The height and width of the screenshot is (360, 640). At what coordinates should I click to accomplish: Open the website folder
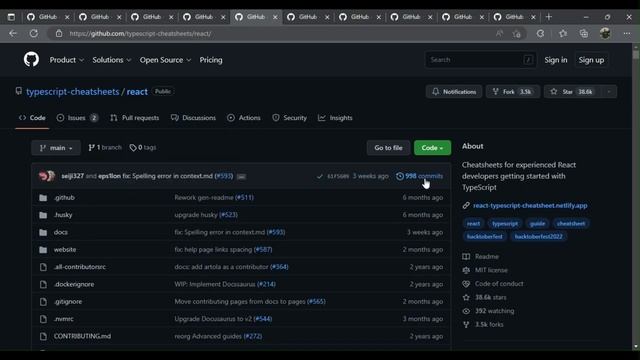tap(65, 249)
